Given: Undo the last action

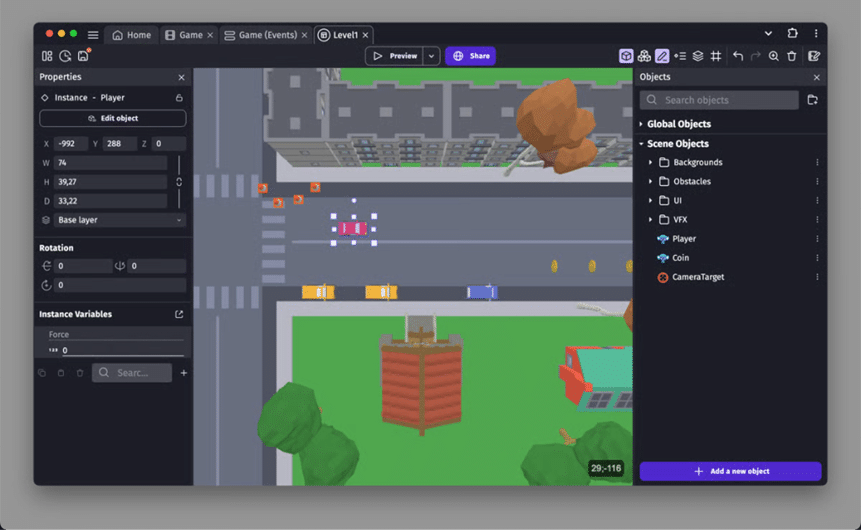Looking at the screenshot, I should tap(738, 56).
